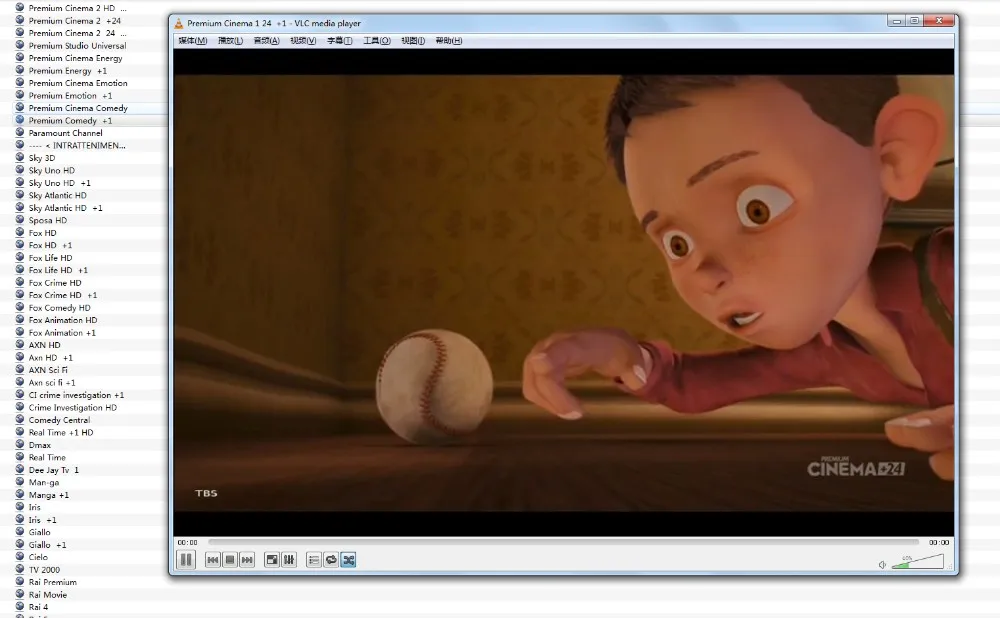This screenshot has height=618, width=1000.
Task: Click globe icon beside Fox Comedy HD
Action: pos(20,307)
